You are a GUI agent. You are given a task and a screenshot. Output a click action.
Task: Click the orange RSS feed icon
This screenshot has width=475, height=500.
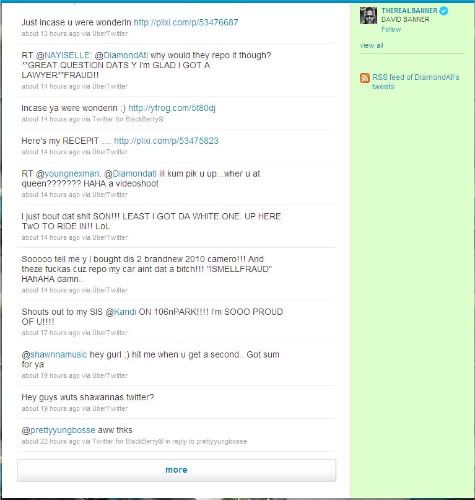click(365, 78)
